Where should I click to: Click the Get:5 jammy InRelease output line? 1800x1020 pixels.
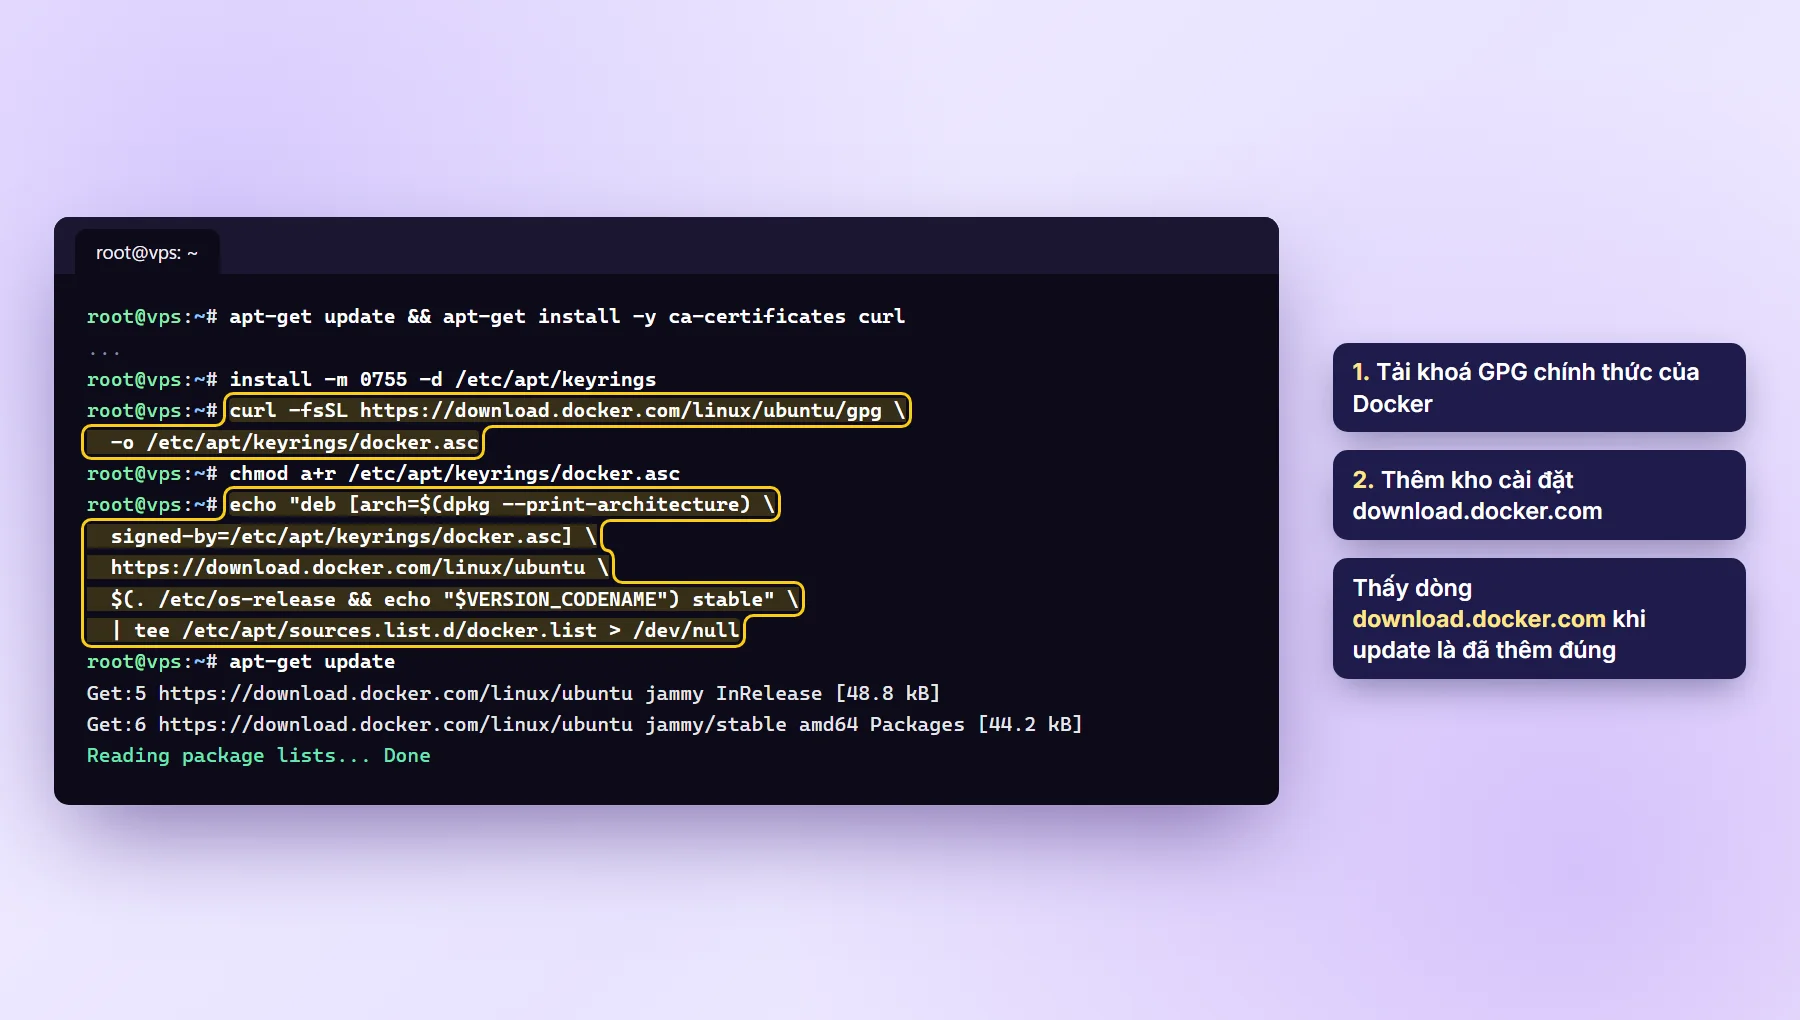[513, 693]
